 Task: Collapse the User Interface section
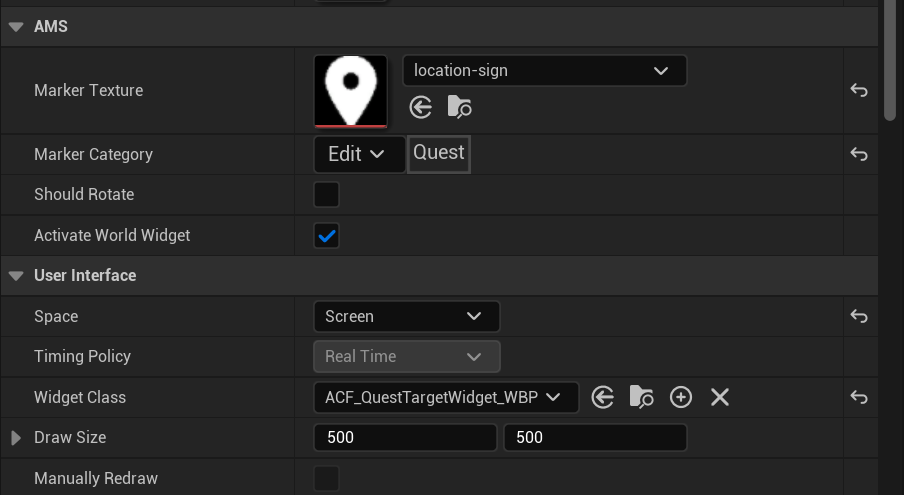click(16, 275)
